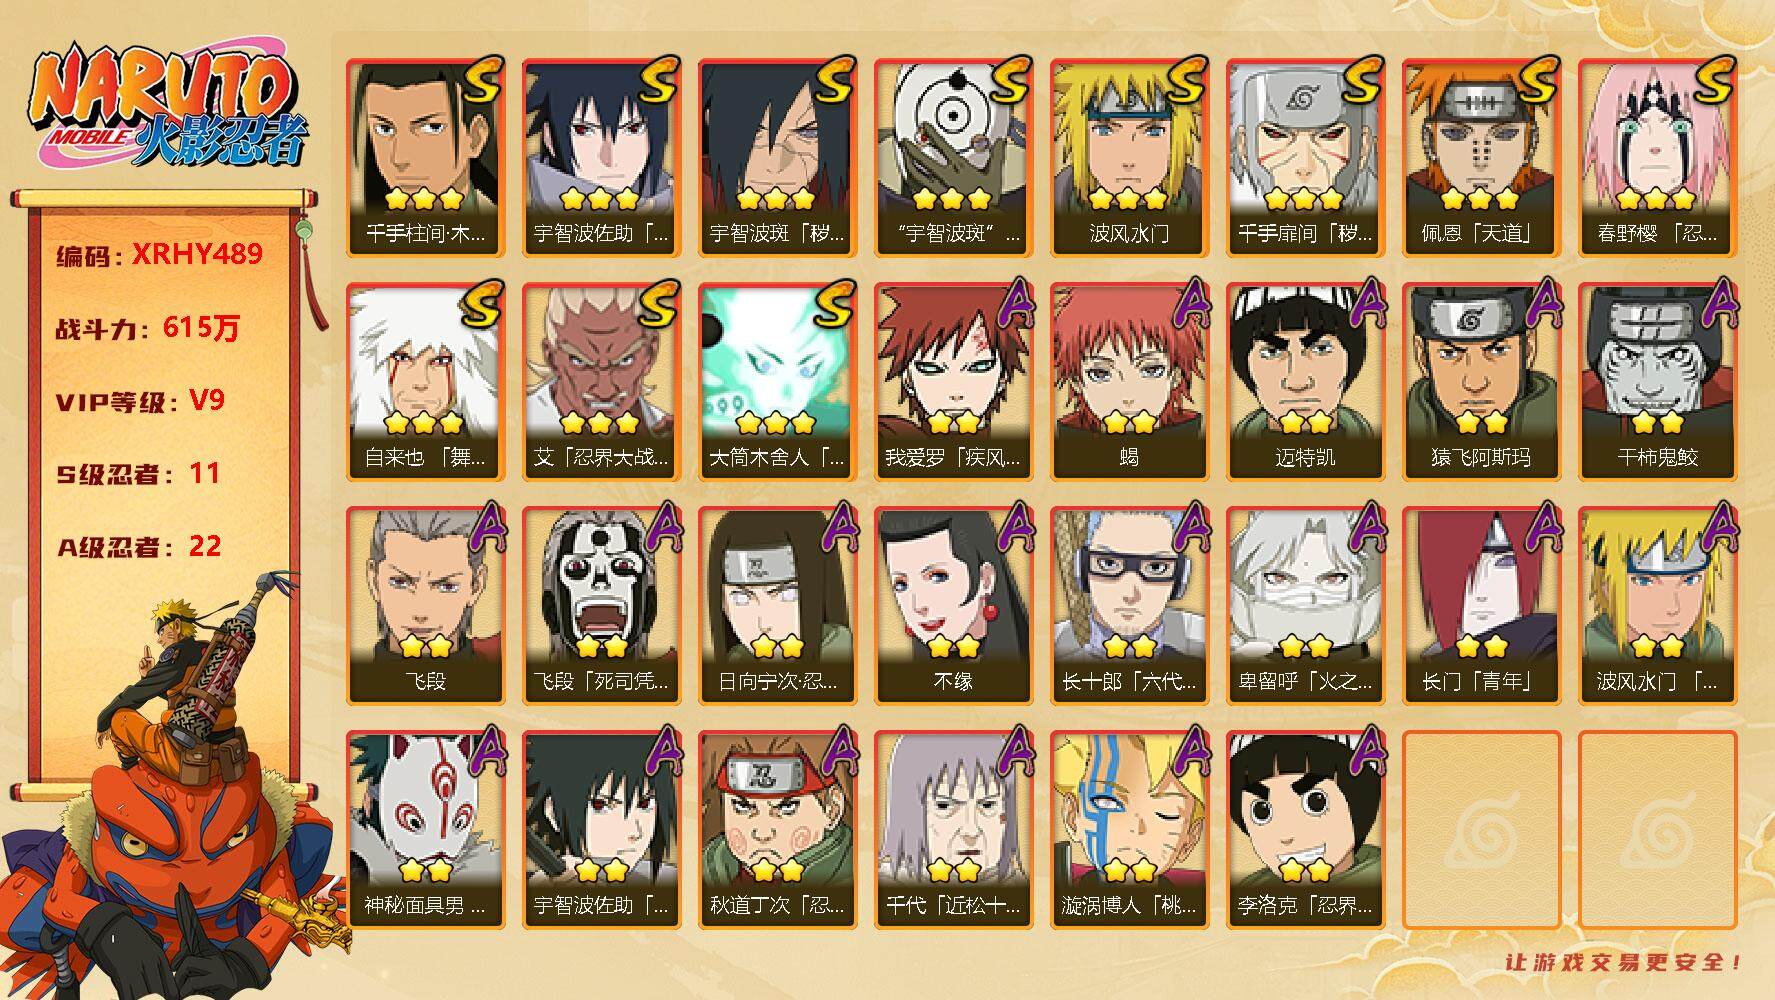Click the A rank badge on 李洛克 card
The height and width of the screenshot is (1000, 1775).
(x=1361, y=752)
